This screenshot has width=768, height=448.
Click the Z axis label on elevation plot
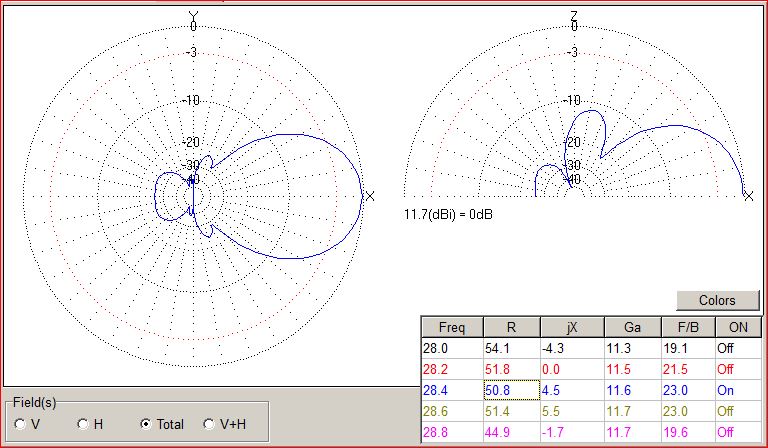pyautogui.click(x=574, y=15)
